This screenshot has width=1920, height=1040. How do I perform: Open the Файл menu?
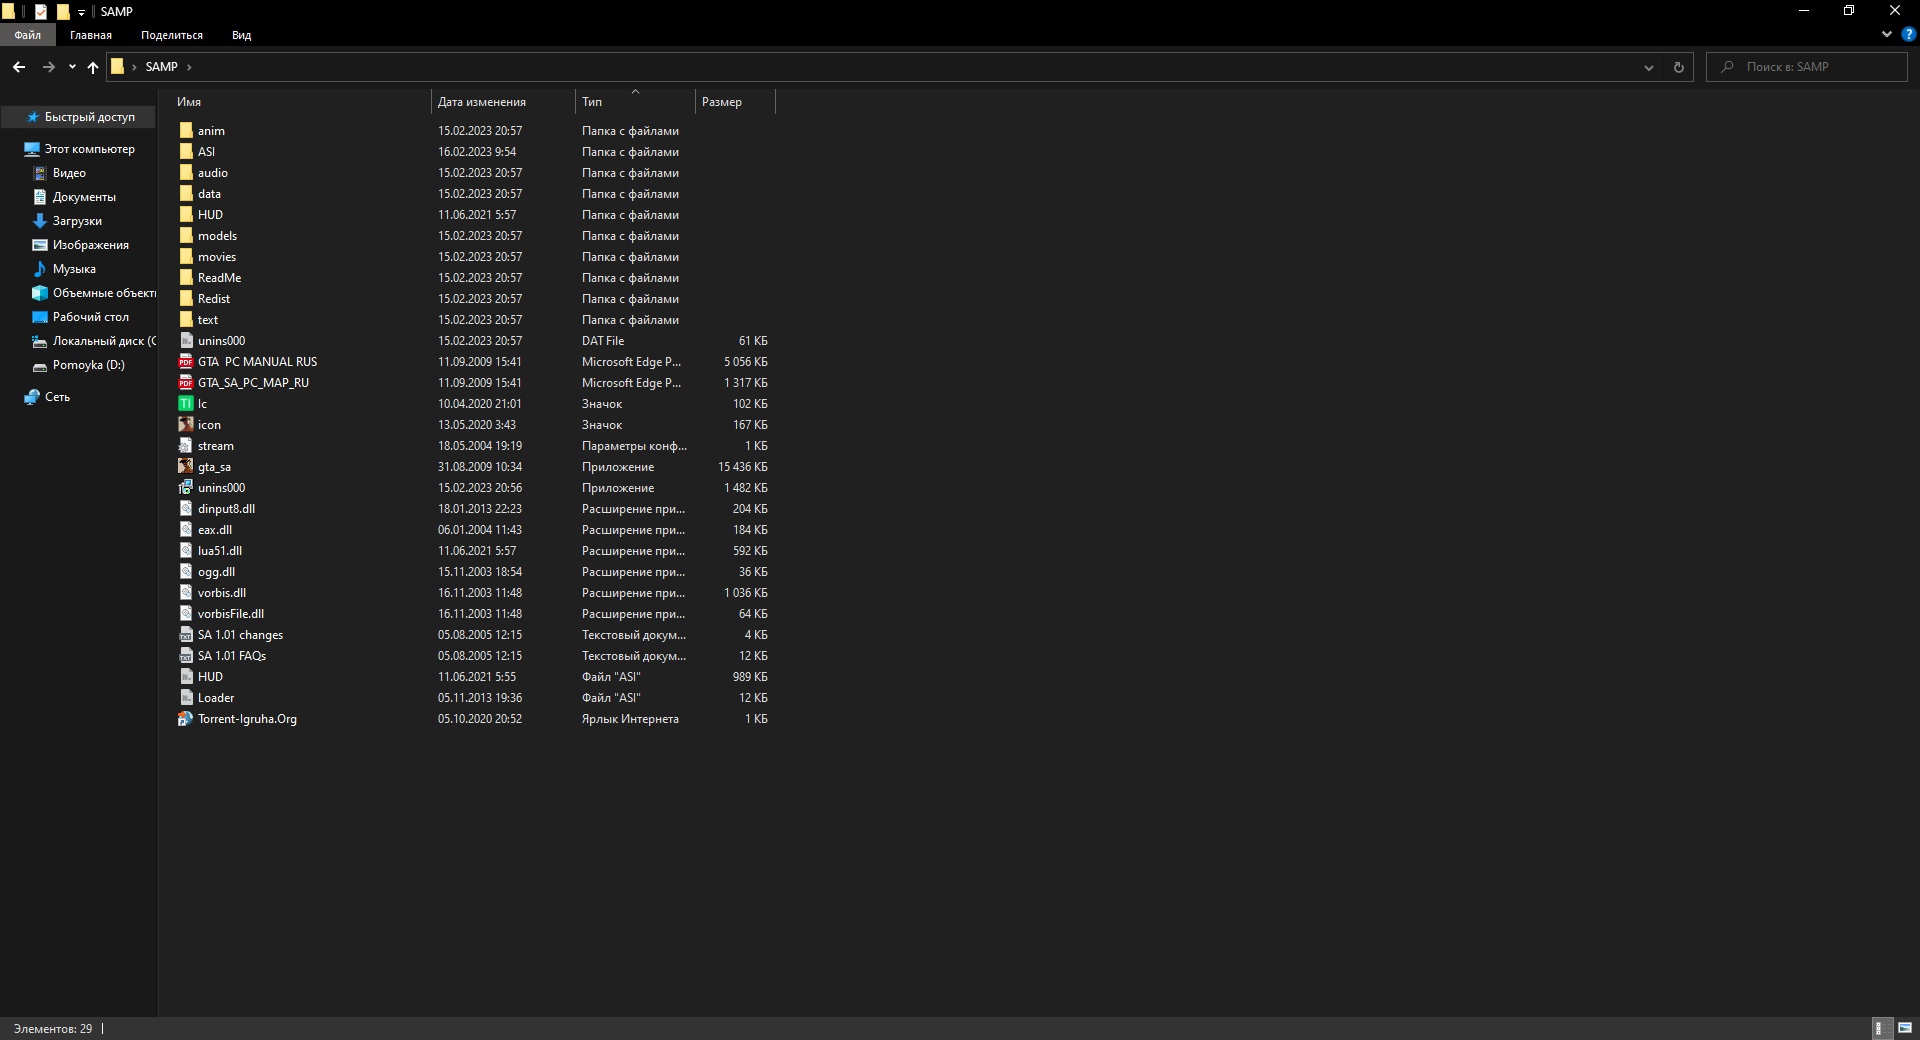(x=28, y=35)
